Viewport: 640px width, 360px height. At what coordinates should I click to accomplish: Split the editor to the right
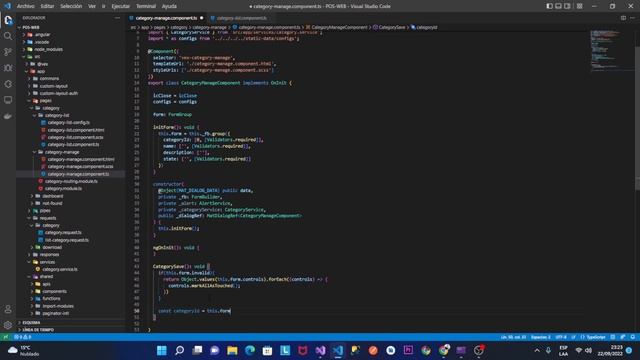(623, 18)
